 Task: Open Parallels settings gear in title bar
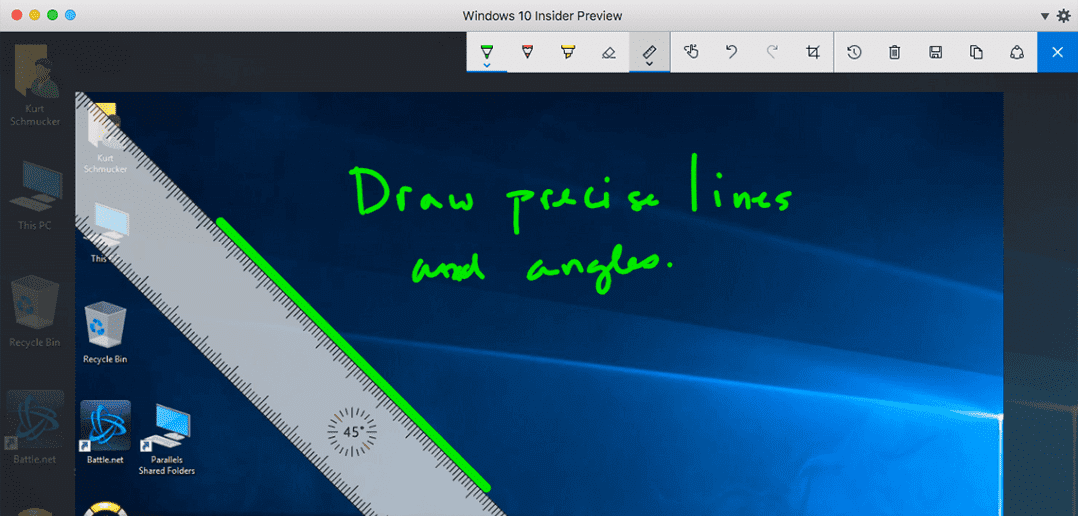(x=1064, y=15)
